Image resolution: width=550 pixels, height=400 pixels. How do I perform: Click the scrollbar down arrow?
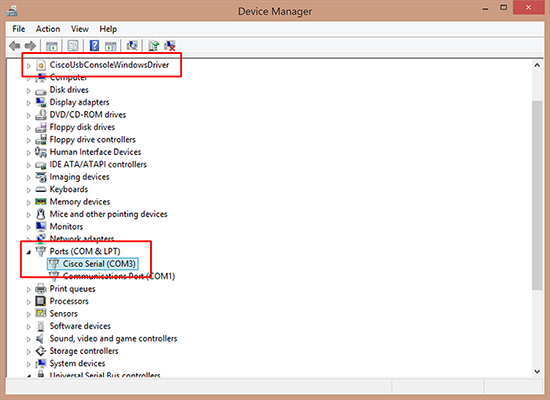(x=537, y=371)
